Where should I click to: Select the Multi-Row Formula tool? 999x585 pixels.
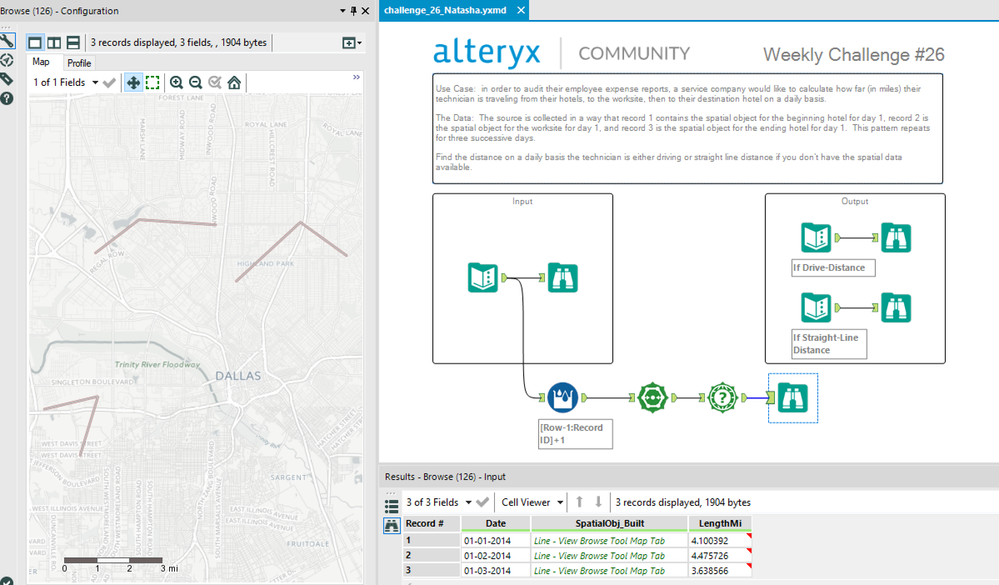563,398
